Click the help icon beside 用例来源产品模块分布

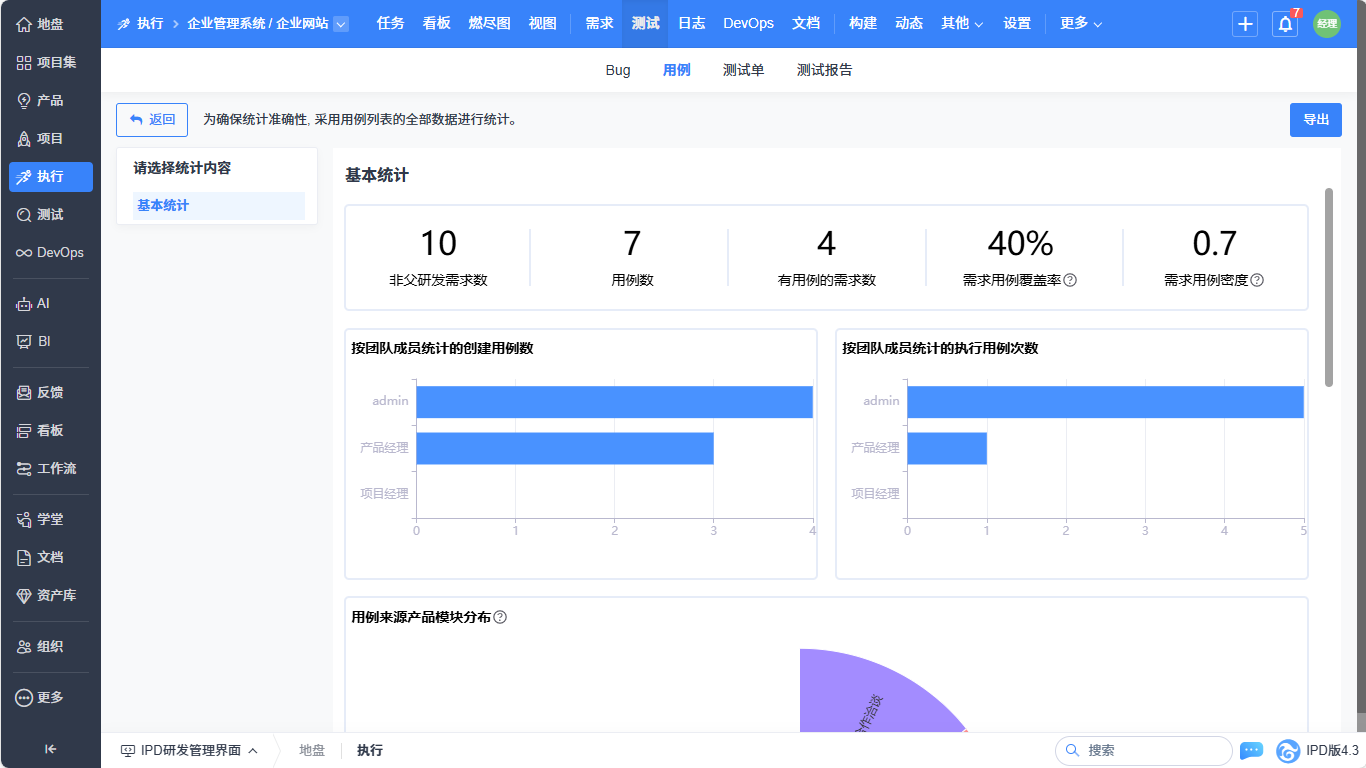point(500,617)
